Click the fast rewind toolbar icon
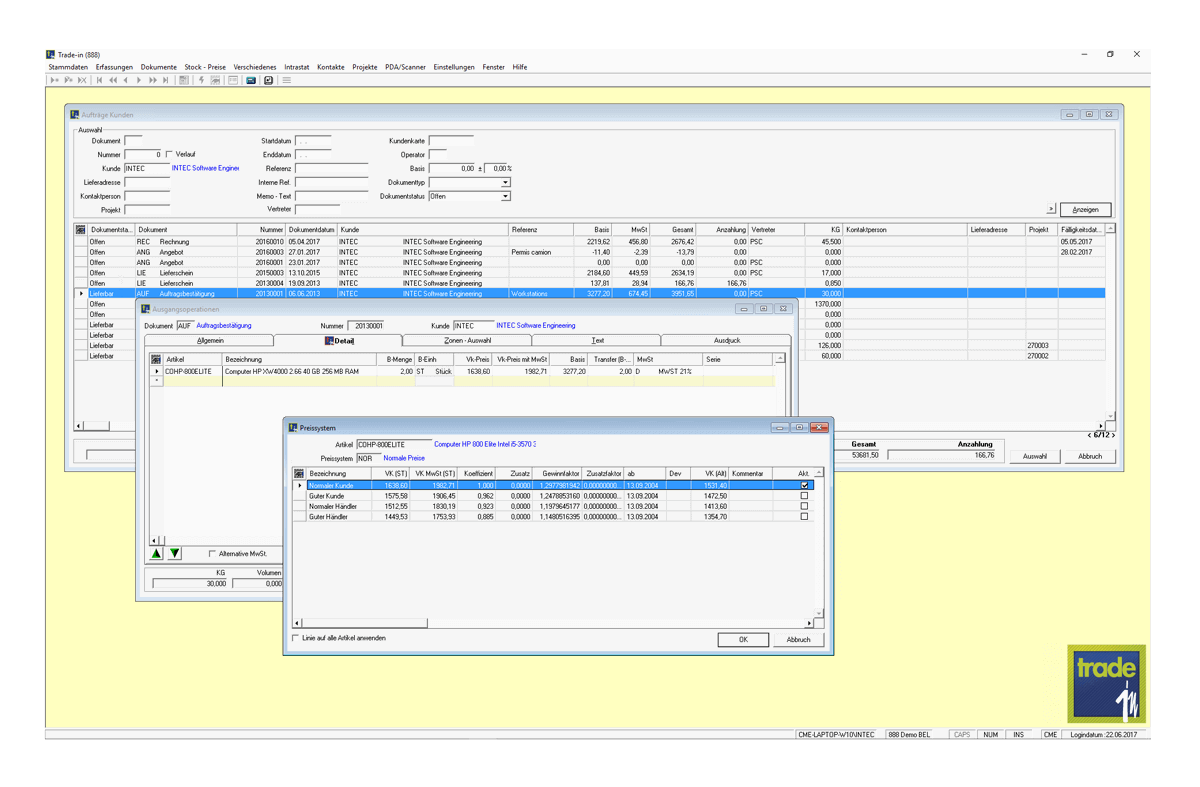Viewport: 1200px width, 787px height. (x=113, y=80)
